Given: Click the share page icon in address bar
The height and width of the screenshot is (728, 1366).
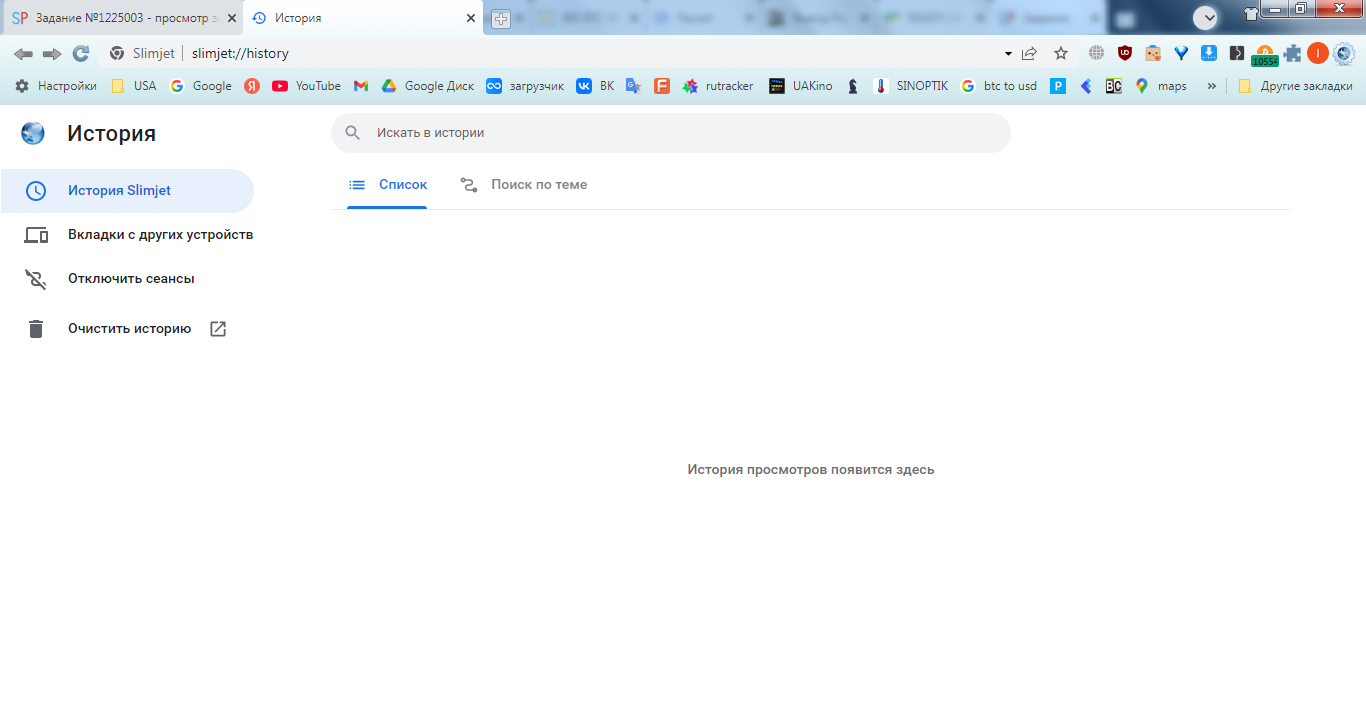Looking at the screenshot, I should (x=1029, y=53).
